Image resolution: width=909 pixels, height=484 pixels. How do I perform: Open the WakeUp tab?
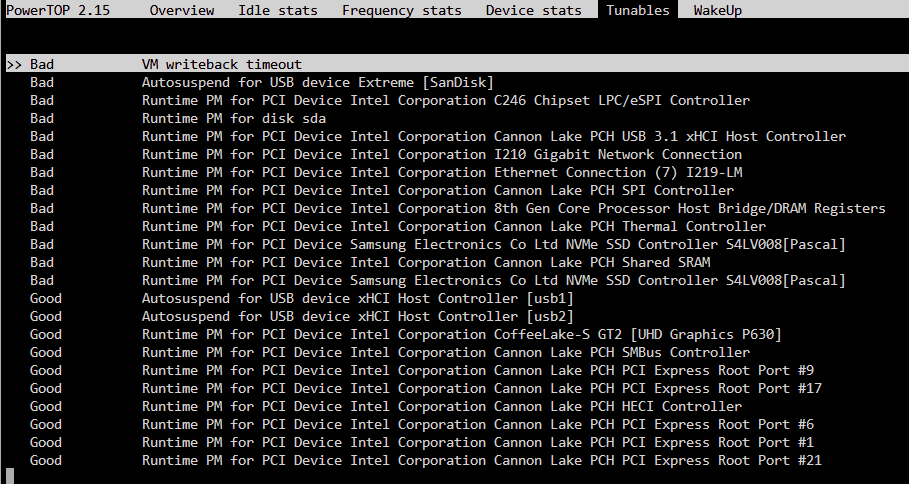click(717, 10)
